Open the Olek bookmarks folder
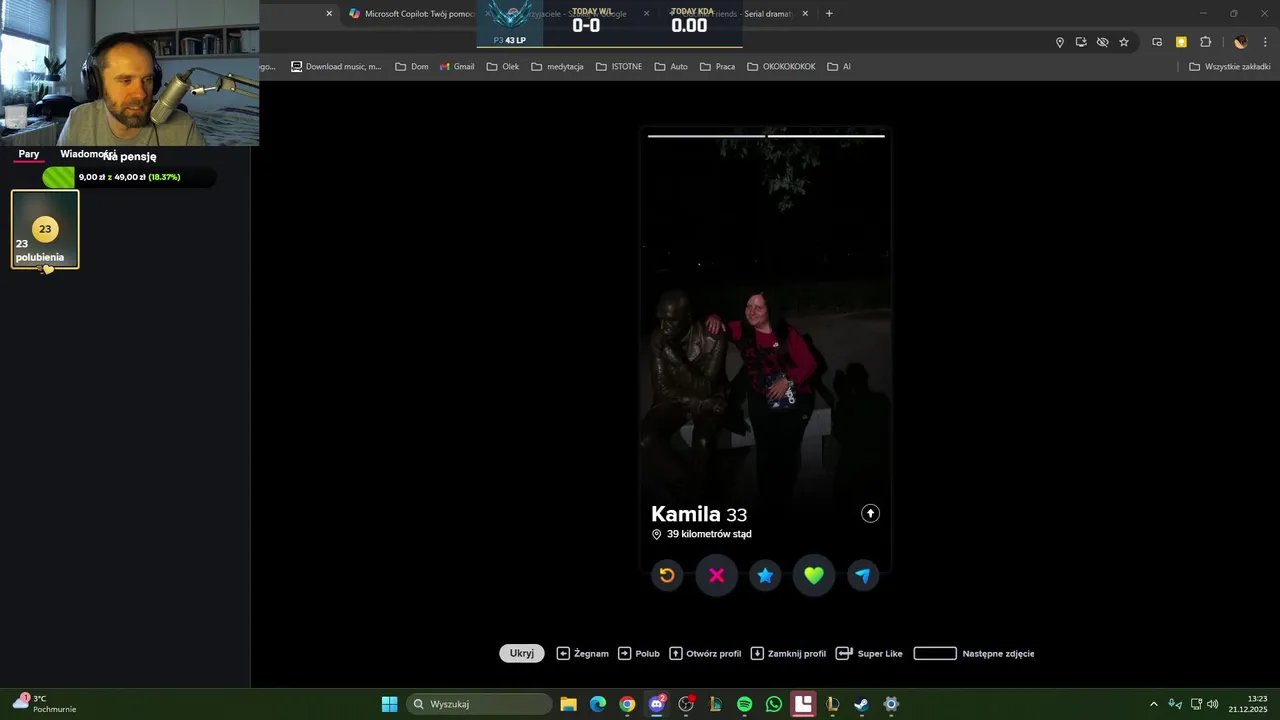This screenshot has width=1280, height=720. click(503, 67)
